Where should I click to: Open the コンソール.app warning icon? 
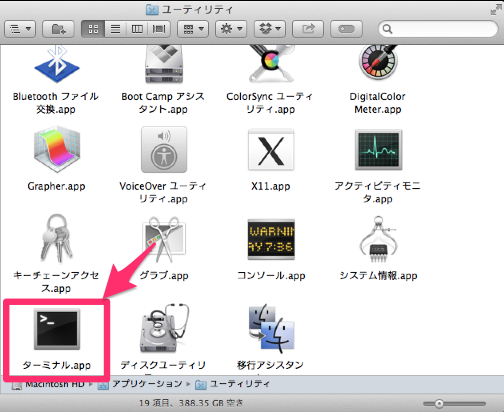point(271,239)
